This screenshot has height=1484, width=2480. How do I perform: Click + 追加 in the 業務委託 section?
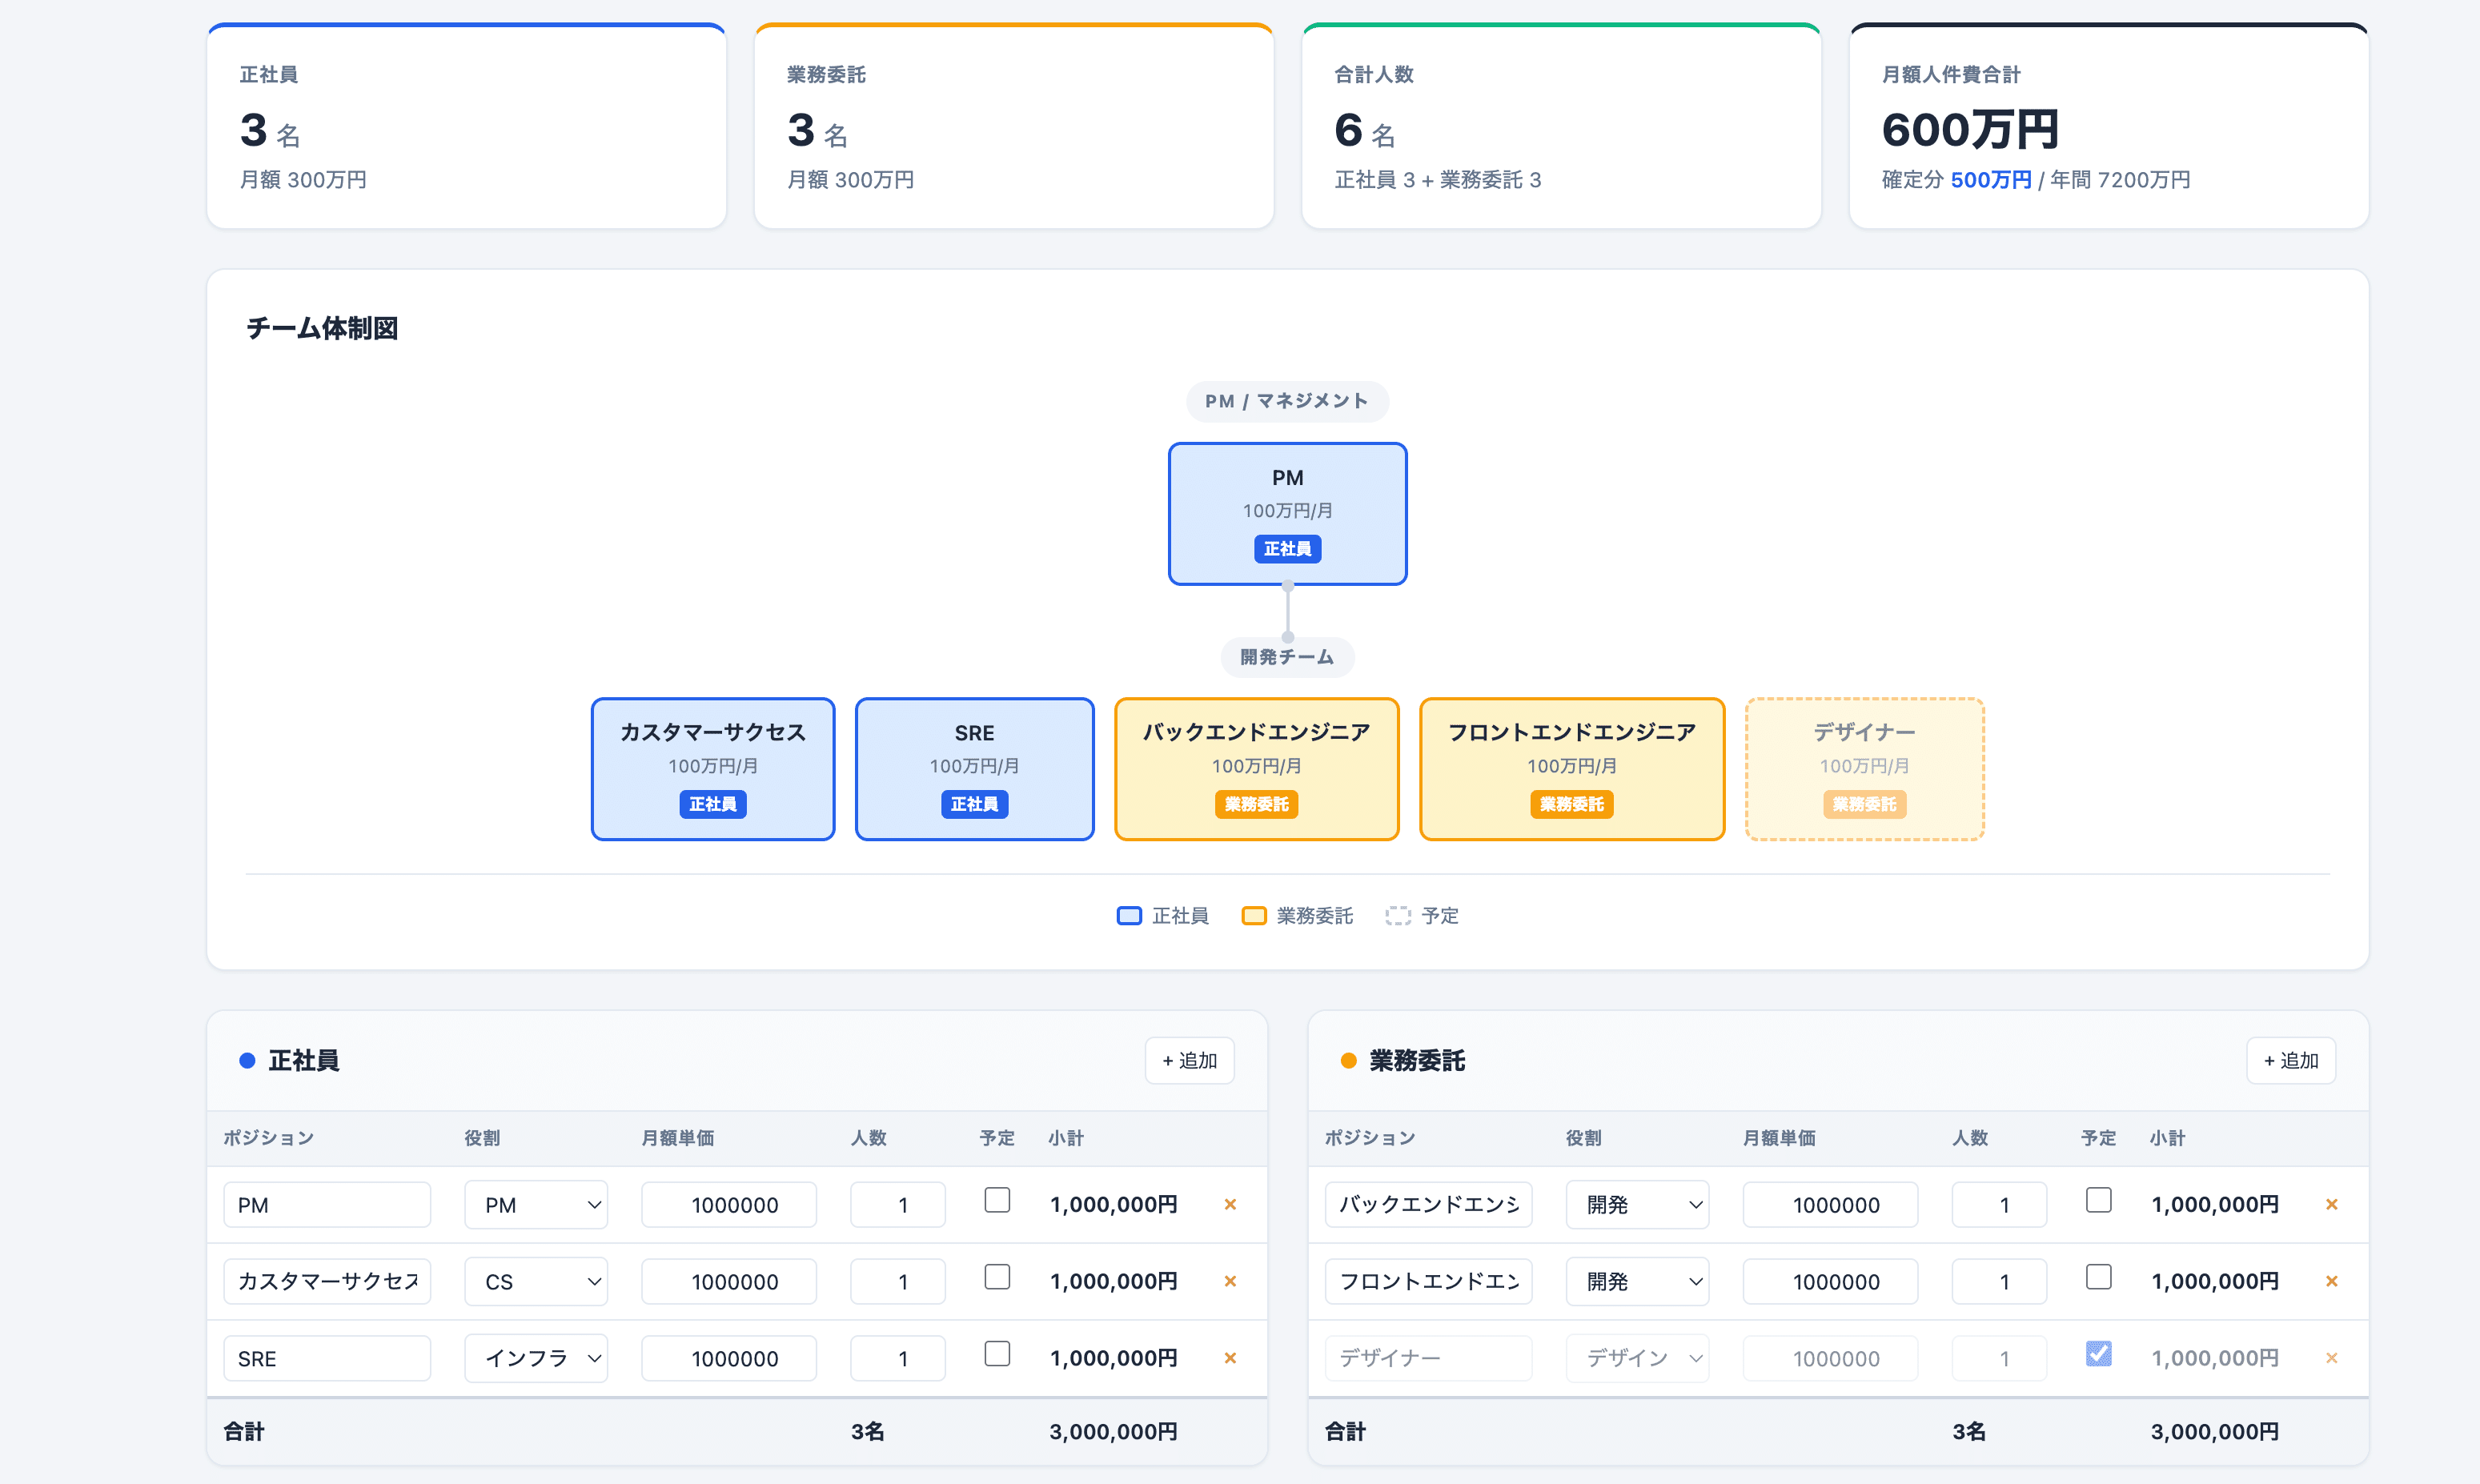[x=2290, y=1060]
